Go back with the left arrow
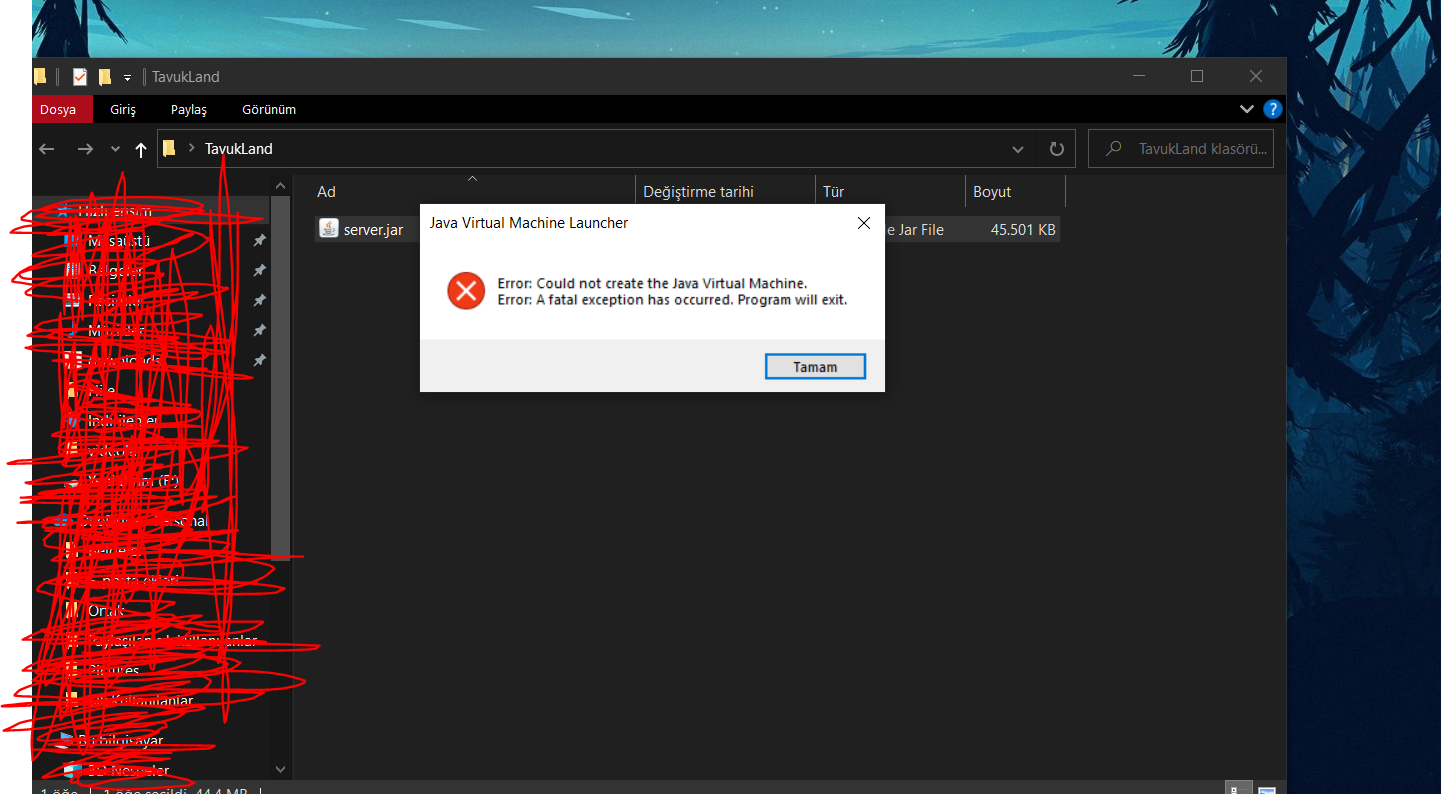Viewport: 1441px width, 794px height. [x=47, y=149]
